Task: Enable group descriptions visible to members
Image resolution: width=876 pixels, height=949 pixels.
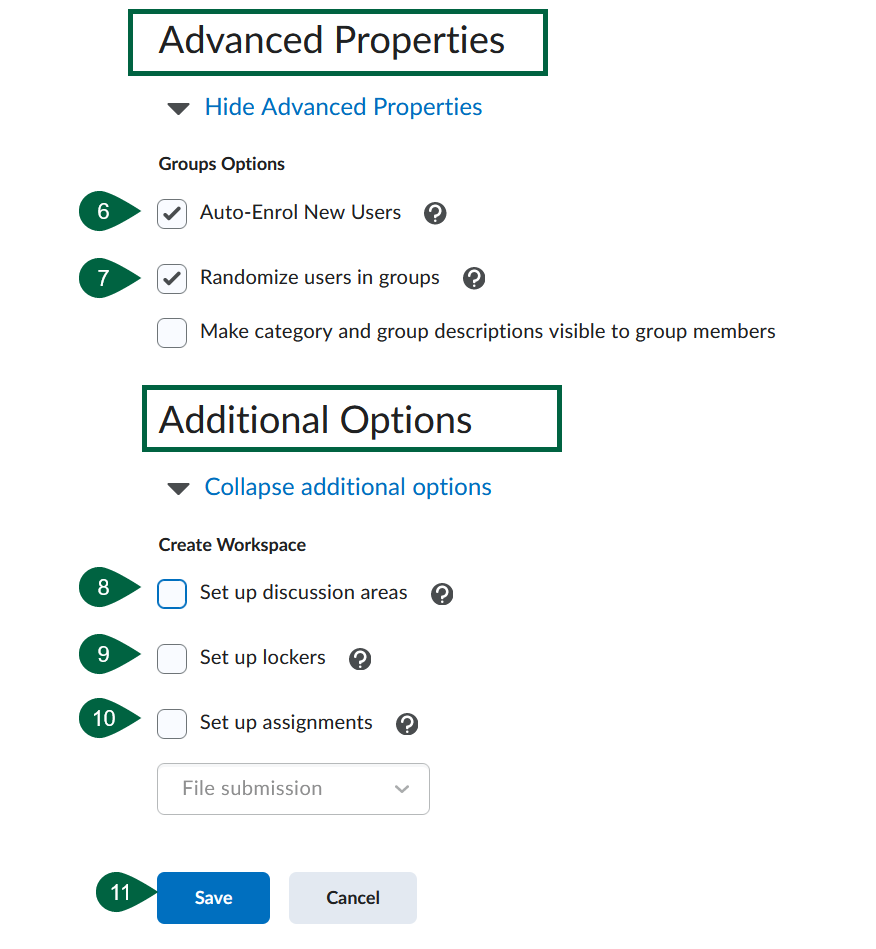Action: coord(171,331)
